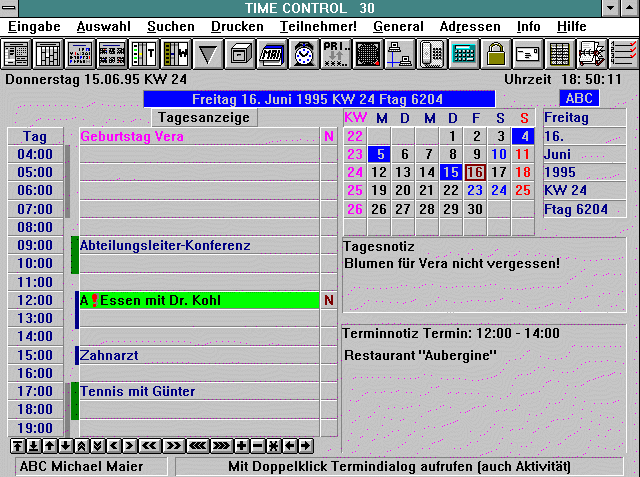Open the telephone dialer icon
The width and height of the screenshot is (640, 477).
pyautogui.click(x=431, y=54)
